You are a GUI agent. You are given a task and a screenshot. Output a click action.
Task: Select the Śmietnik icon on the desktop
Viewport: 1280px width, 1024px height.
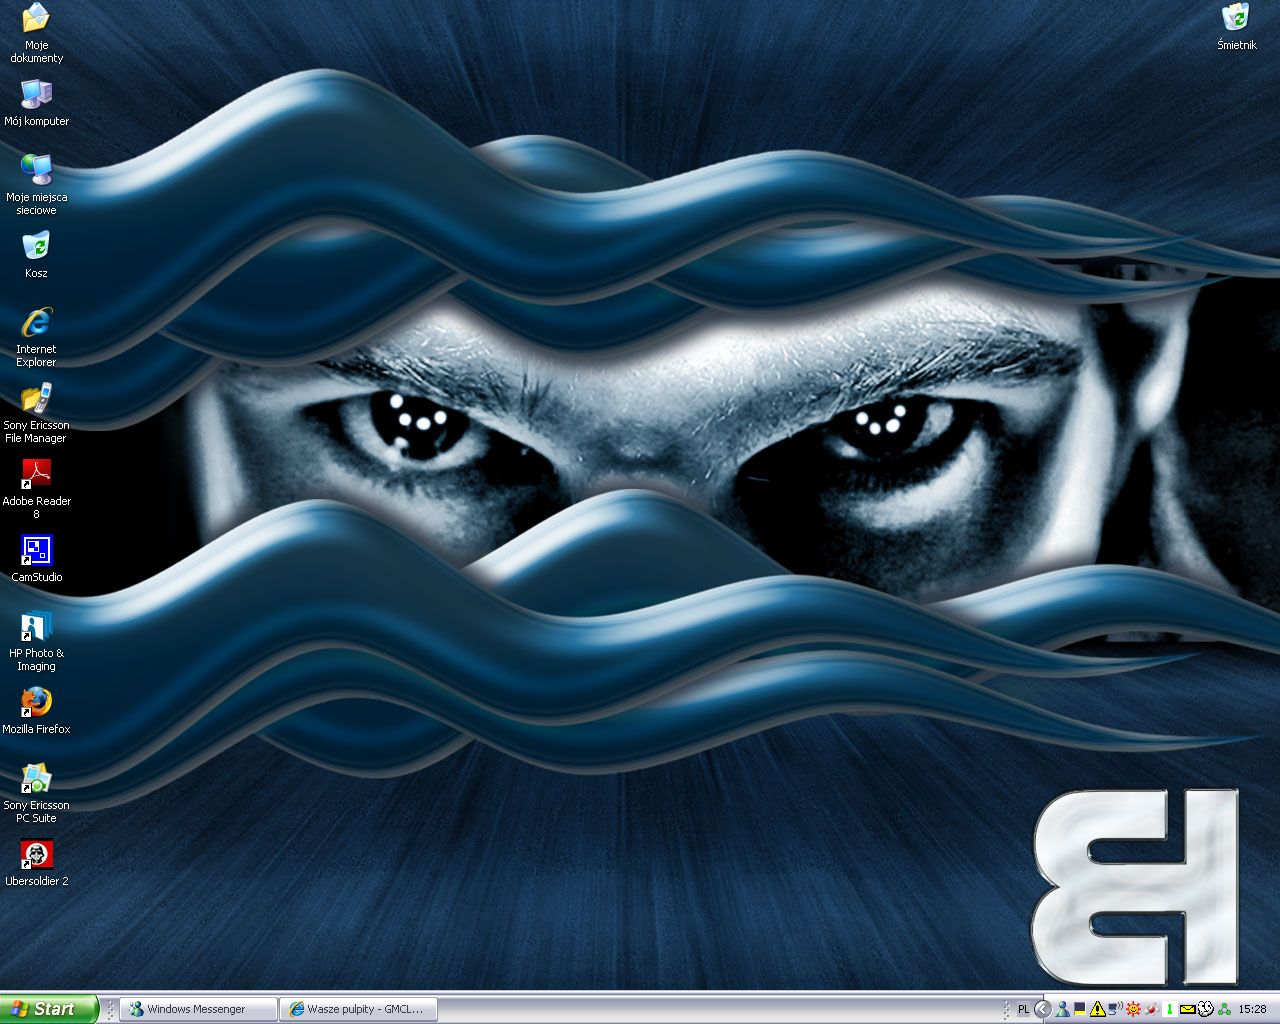click(x=1236, y=18)
